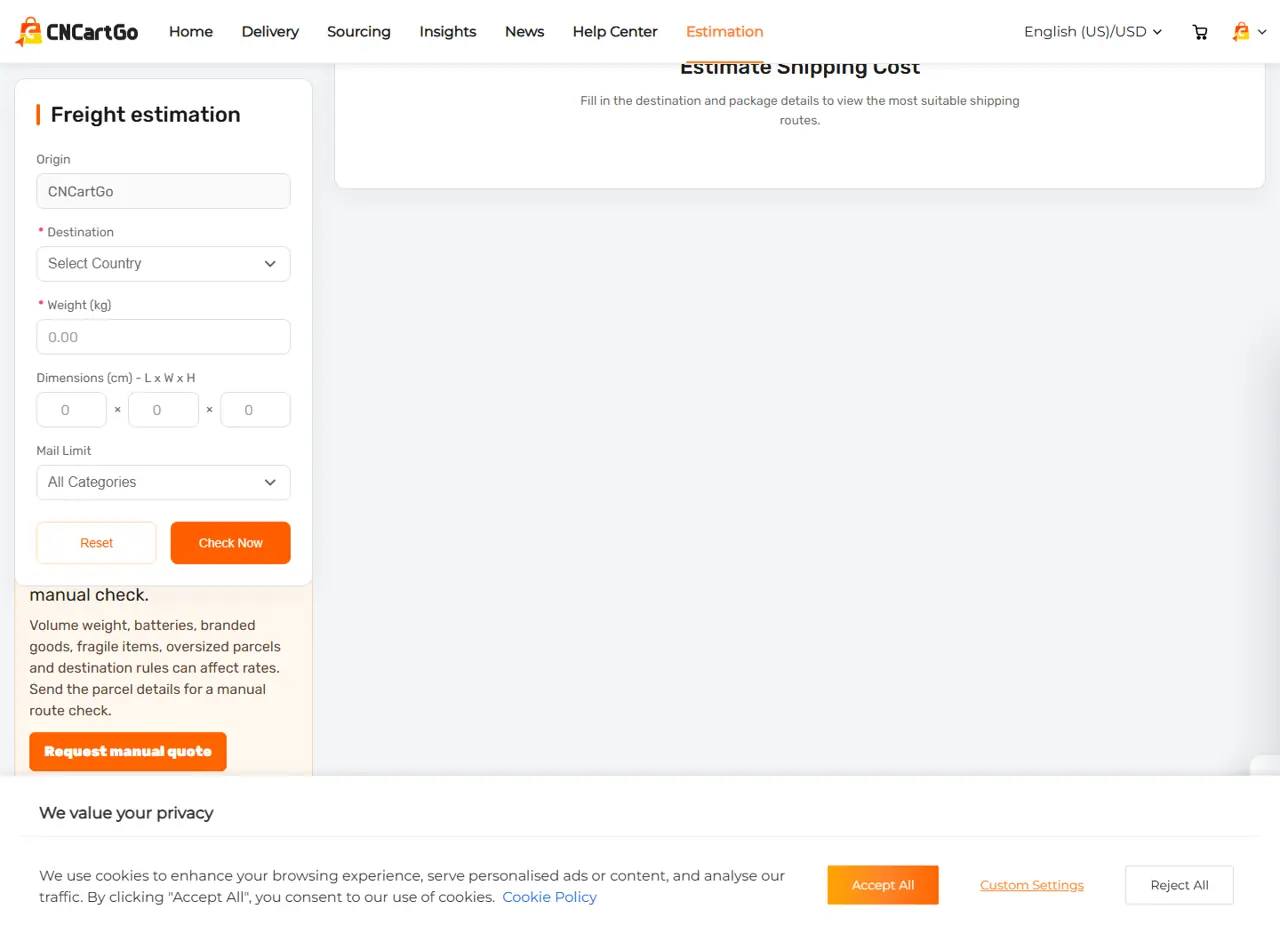
Task: Open Custom Settings for cookies
Action: pos(1032,885)
